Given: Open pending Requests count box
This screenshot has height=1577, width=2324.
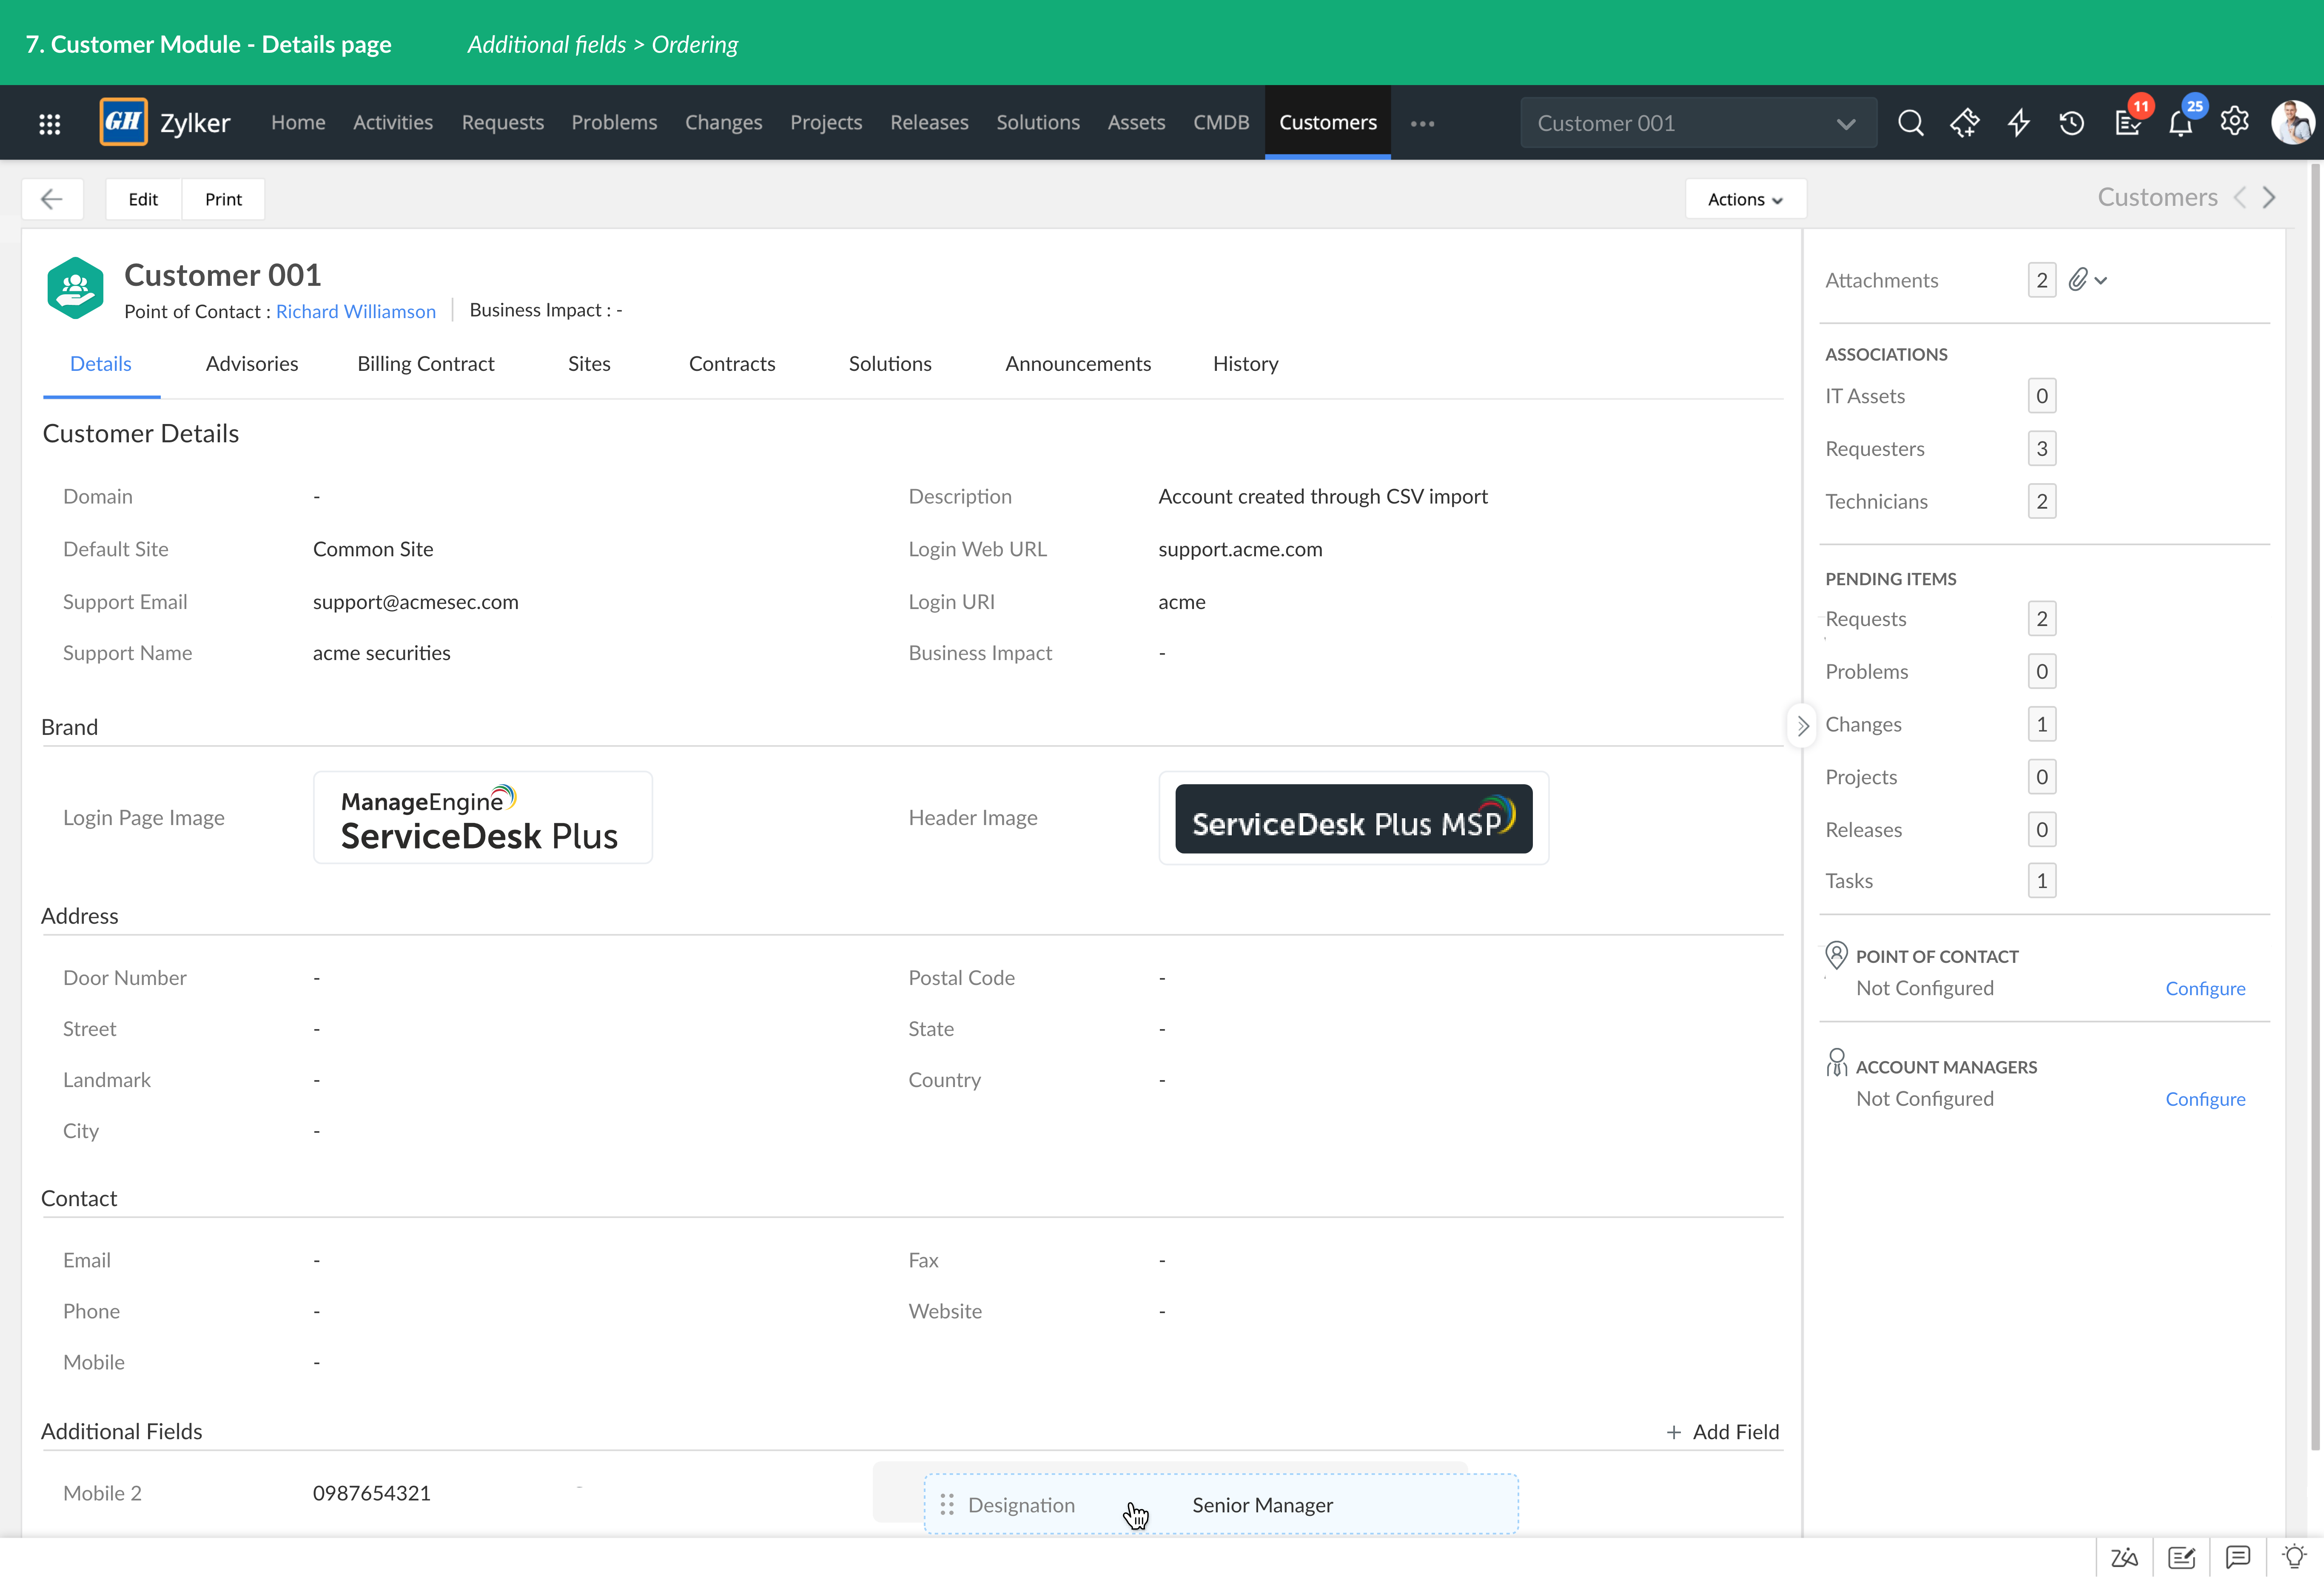Looking at the screenshot, I should coord(2041,618).
